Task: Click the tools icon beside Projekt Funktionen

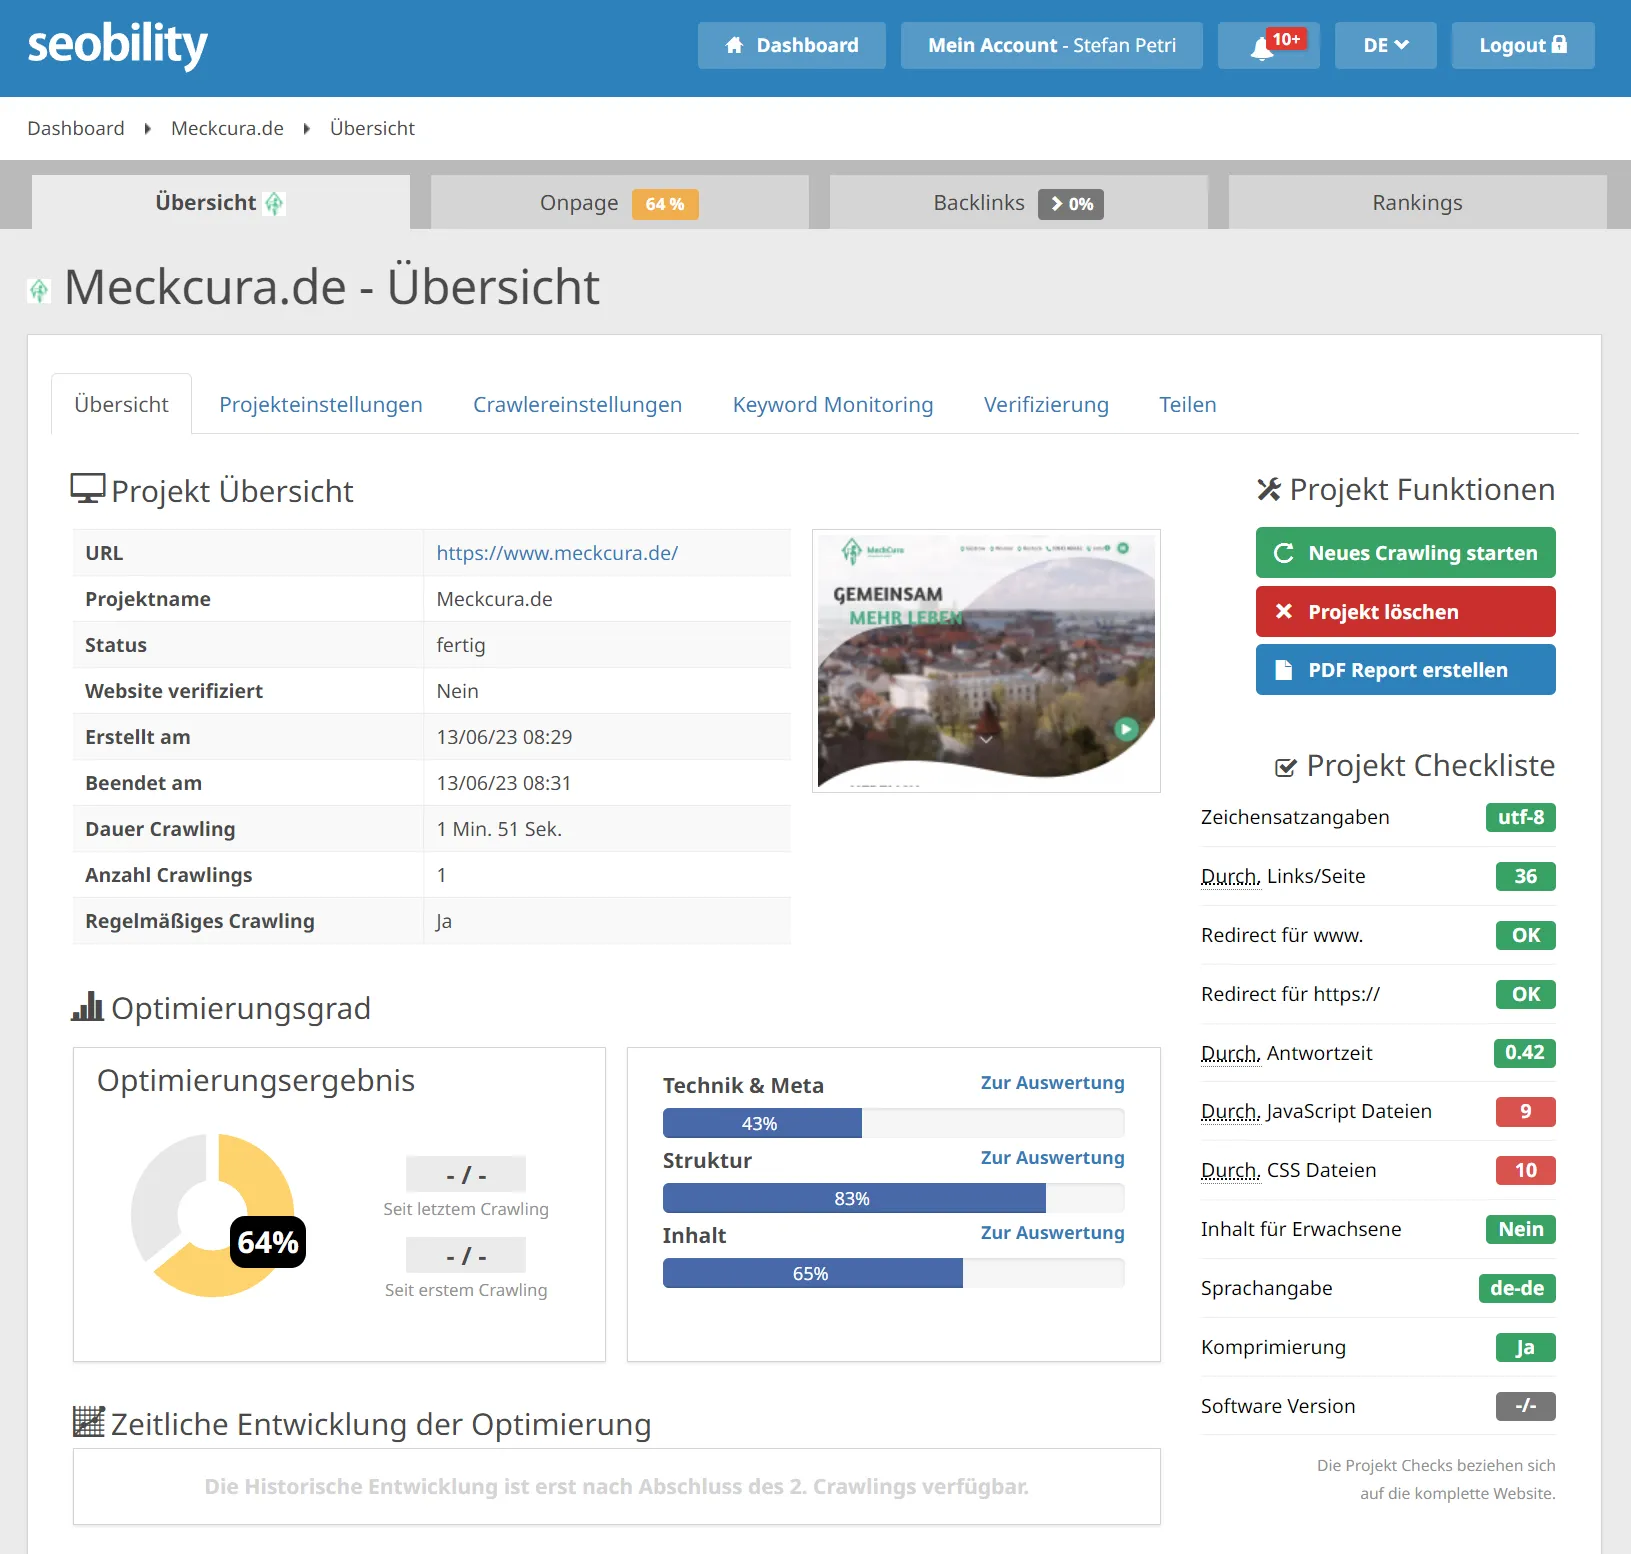Action: click(1269, 489)
